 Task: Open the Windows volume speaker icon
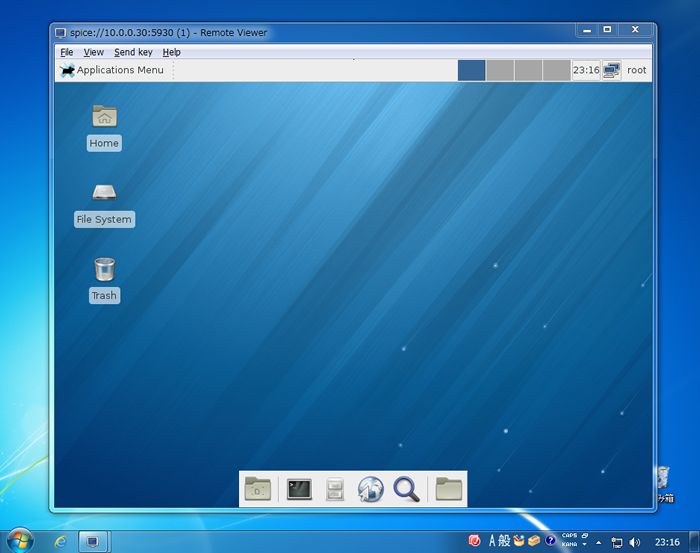coord(634,542)
